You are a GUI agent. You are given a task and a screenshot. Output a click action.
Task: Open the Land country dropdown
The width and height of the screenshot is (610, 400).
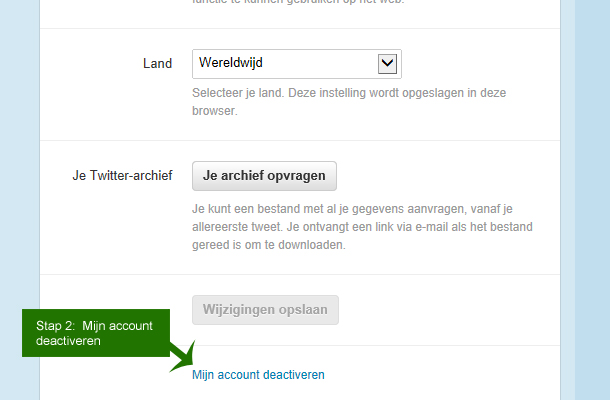296,64
